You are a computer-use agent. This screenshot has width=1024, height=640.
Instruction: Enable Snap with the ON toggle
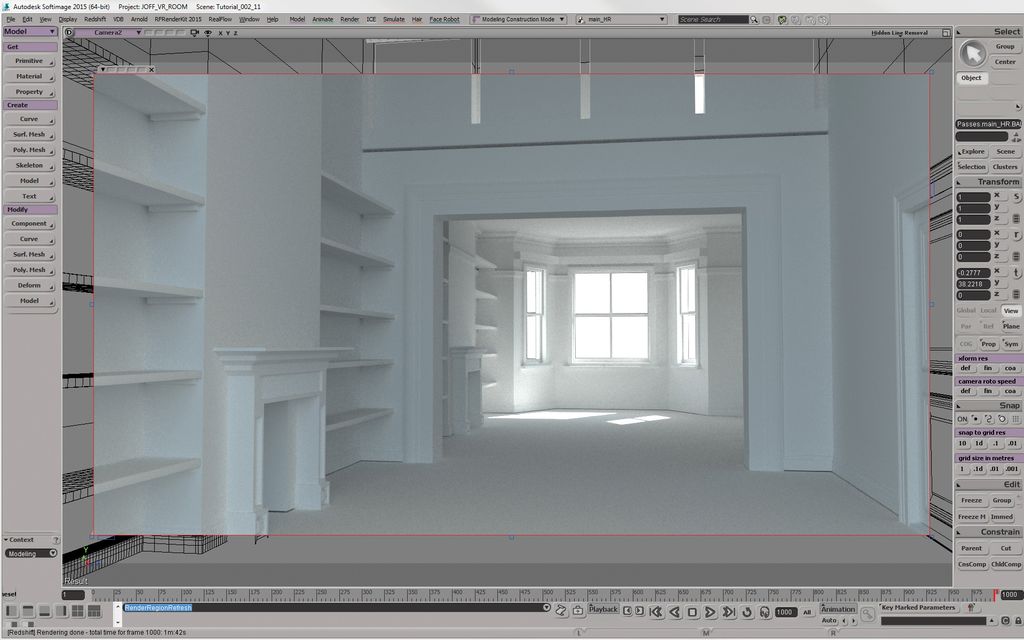[961, 418]
